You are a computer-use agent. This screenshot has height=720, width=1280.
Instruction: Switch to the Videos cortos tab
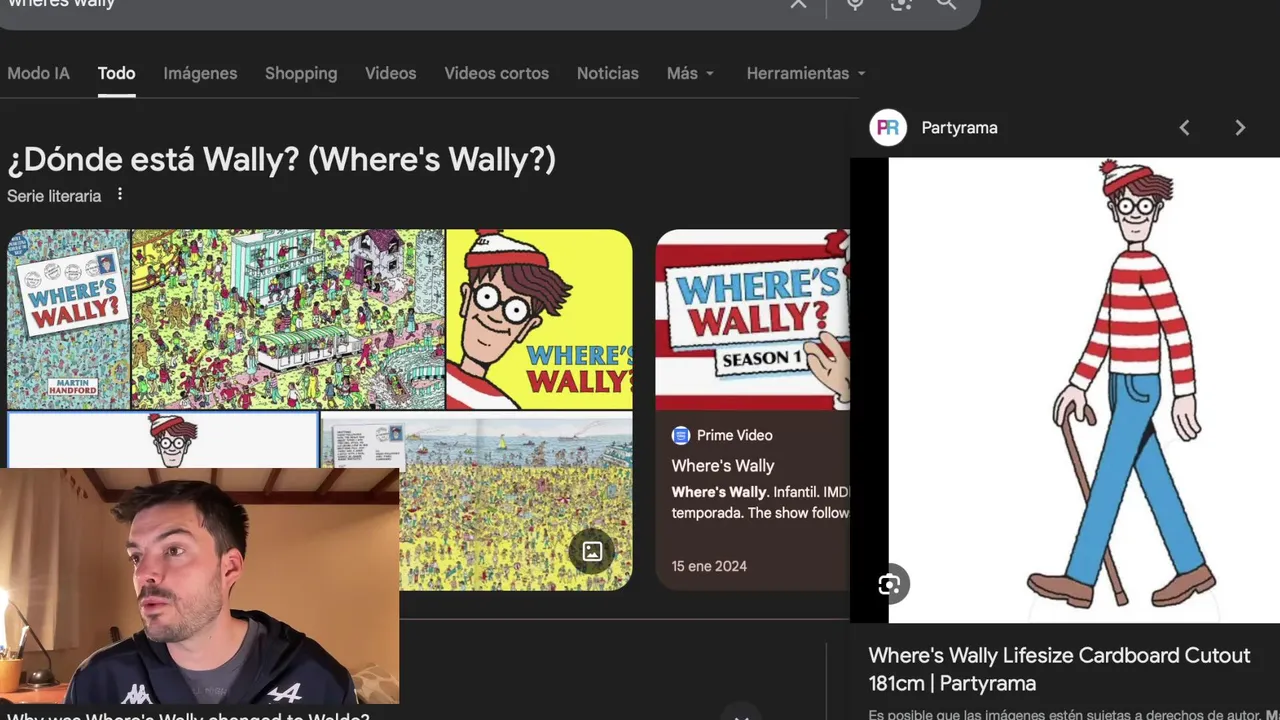point(496,73)
